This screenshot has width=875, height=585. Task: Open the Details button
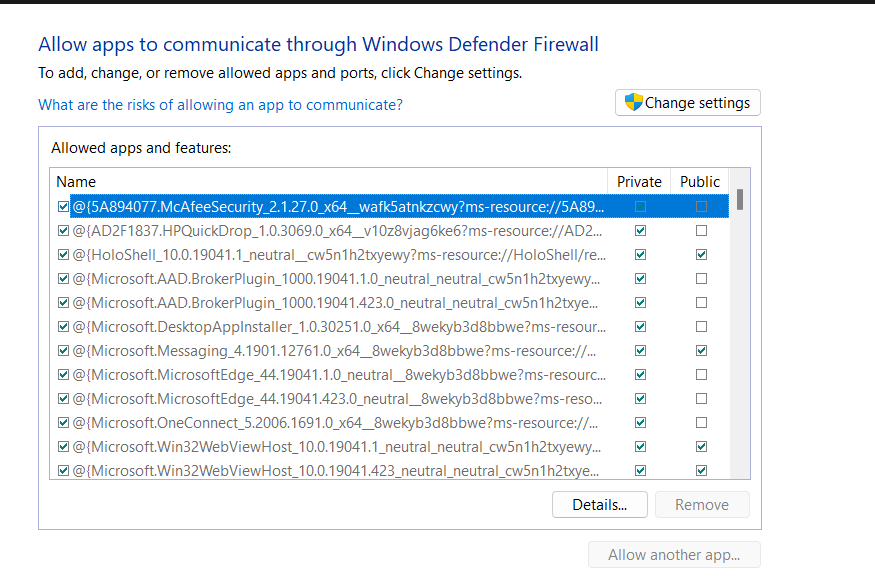point(599,505)
